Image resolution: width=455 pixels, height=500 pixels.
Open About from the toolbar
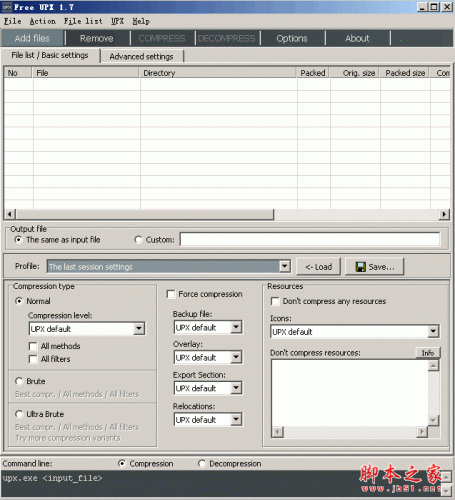click(x=357, y=38)
